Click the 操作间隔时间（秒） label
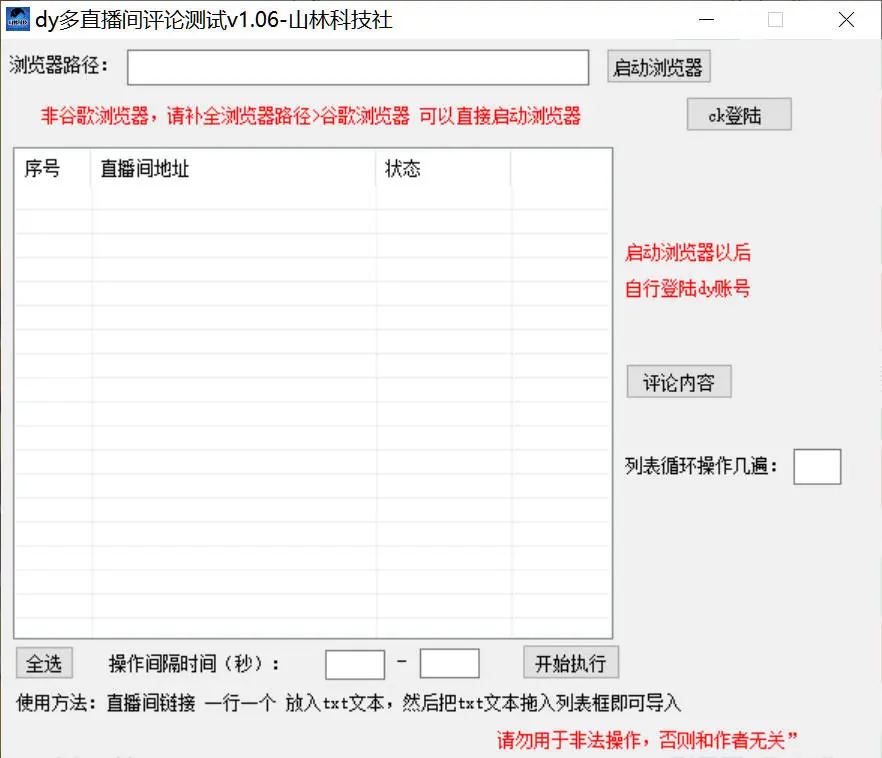Viewport: 882px width, 758px height. (x=194, y=664)
